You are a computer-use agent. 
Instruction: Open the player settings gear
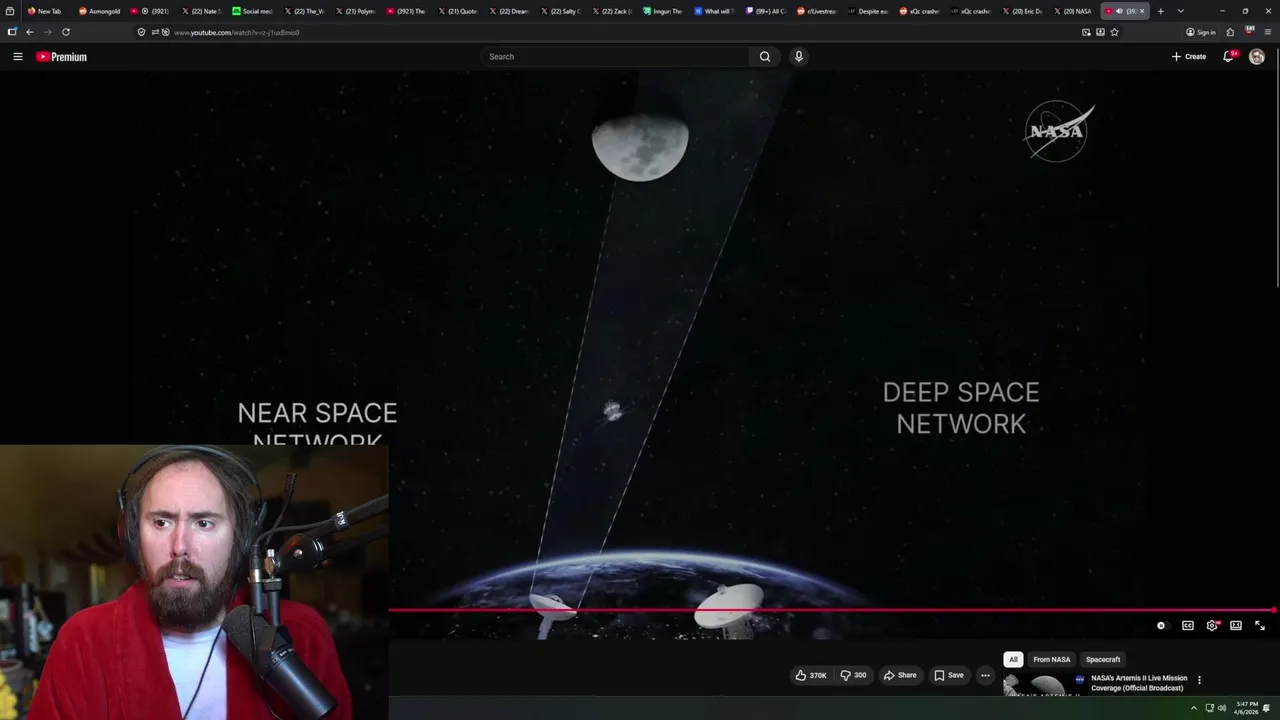click(1212, 626)
